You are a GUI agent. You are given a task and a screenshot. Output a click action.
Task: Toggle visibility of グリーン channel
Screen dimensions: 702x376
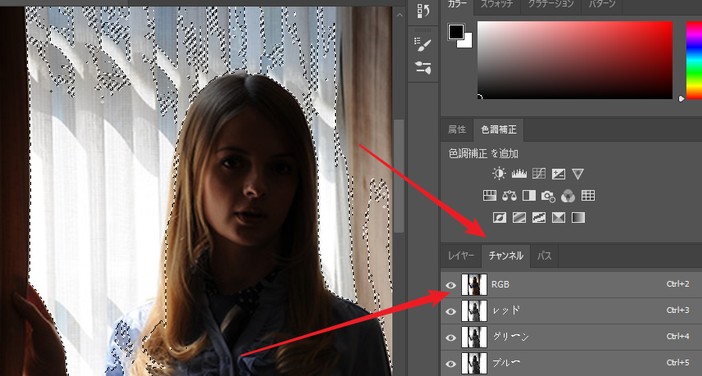pos(451,338)
